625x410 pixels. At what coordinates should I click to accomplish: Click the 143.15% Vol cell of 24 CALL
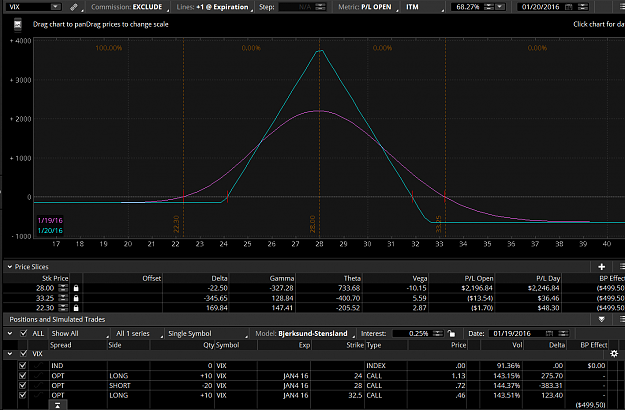coord(507,376)
